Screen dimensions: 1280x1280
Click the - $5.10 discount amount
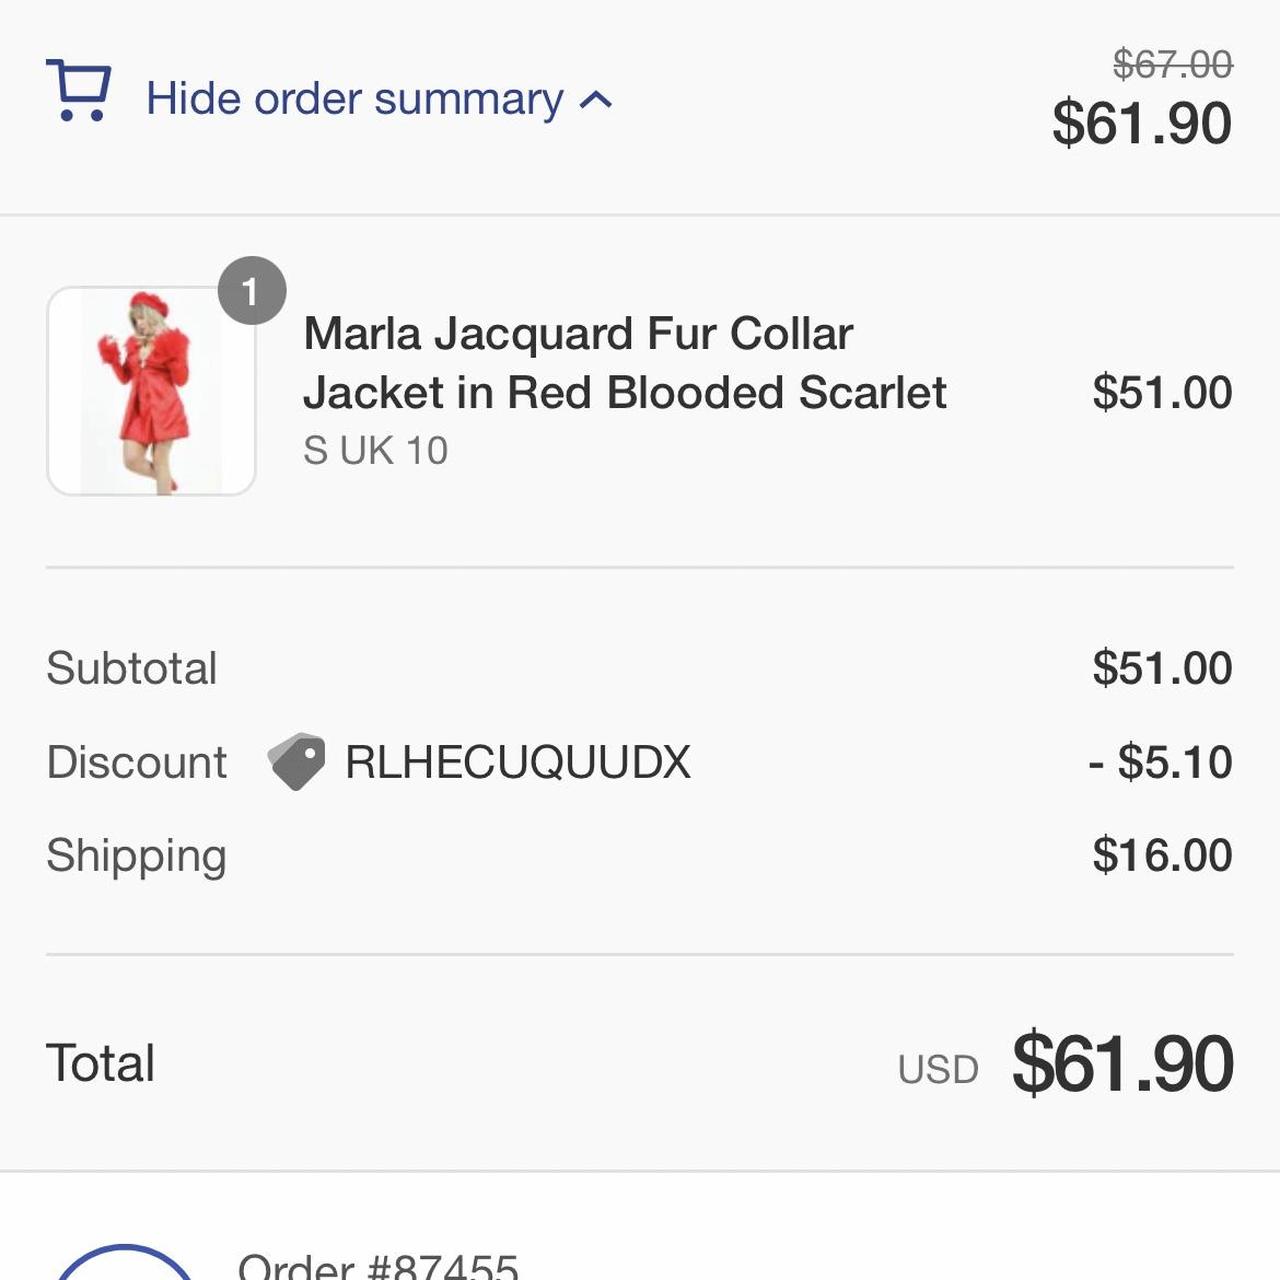pyautogui.click(x=1160, y=762)
